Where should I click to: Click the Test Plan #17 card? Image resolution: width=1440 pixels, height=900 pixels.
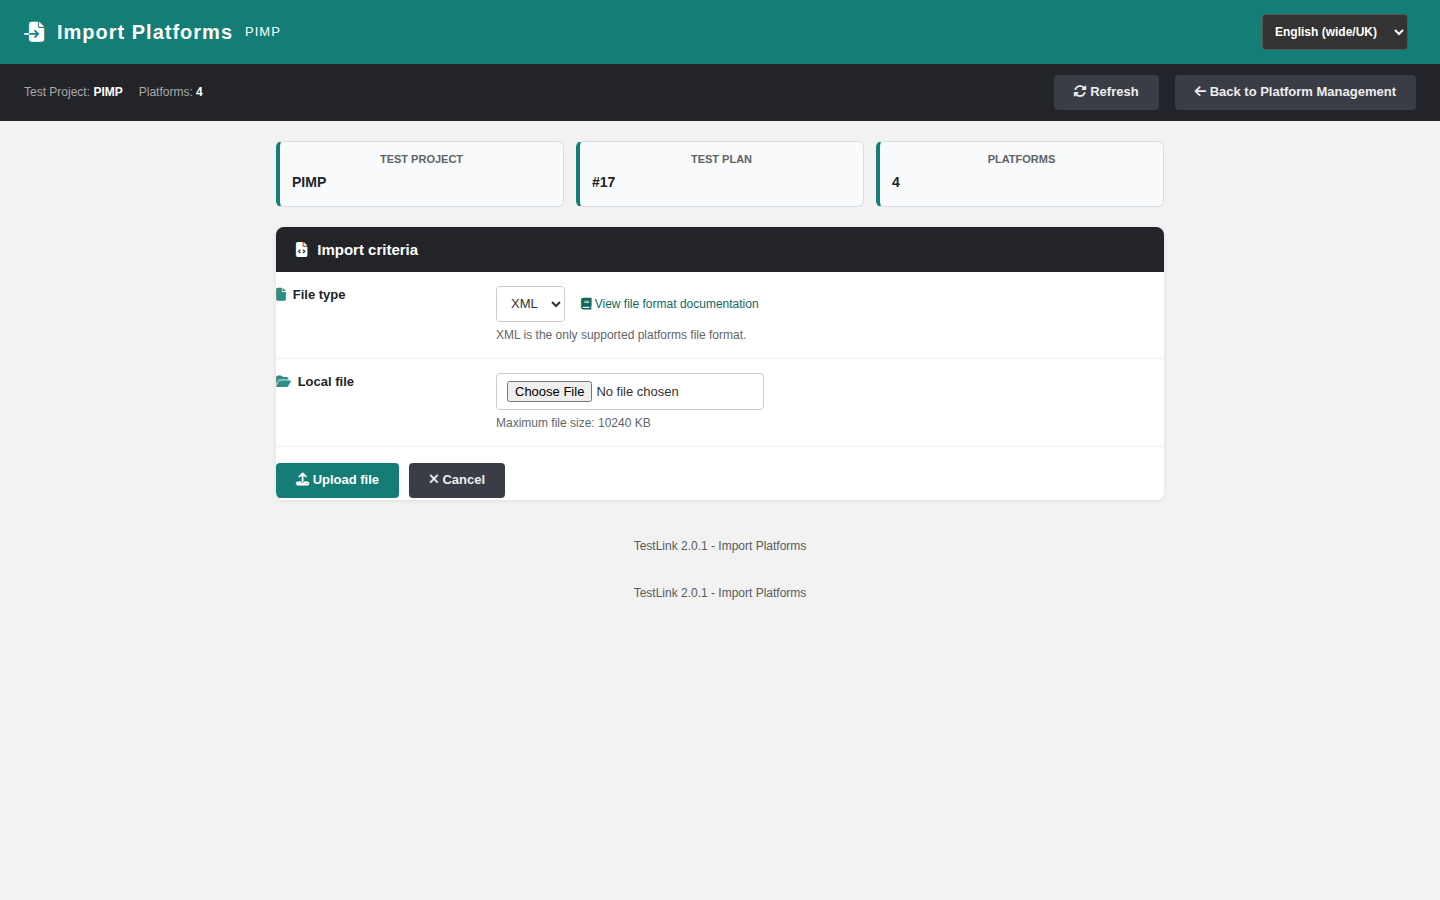tap(720, 174)
